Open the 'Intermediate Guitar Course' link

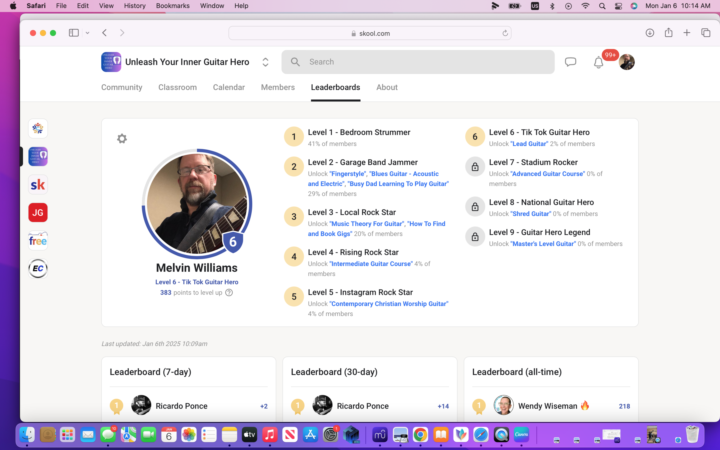[x=371, y=264]
